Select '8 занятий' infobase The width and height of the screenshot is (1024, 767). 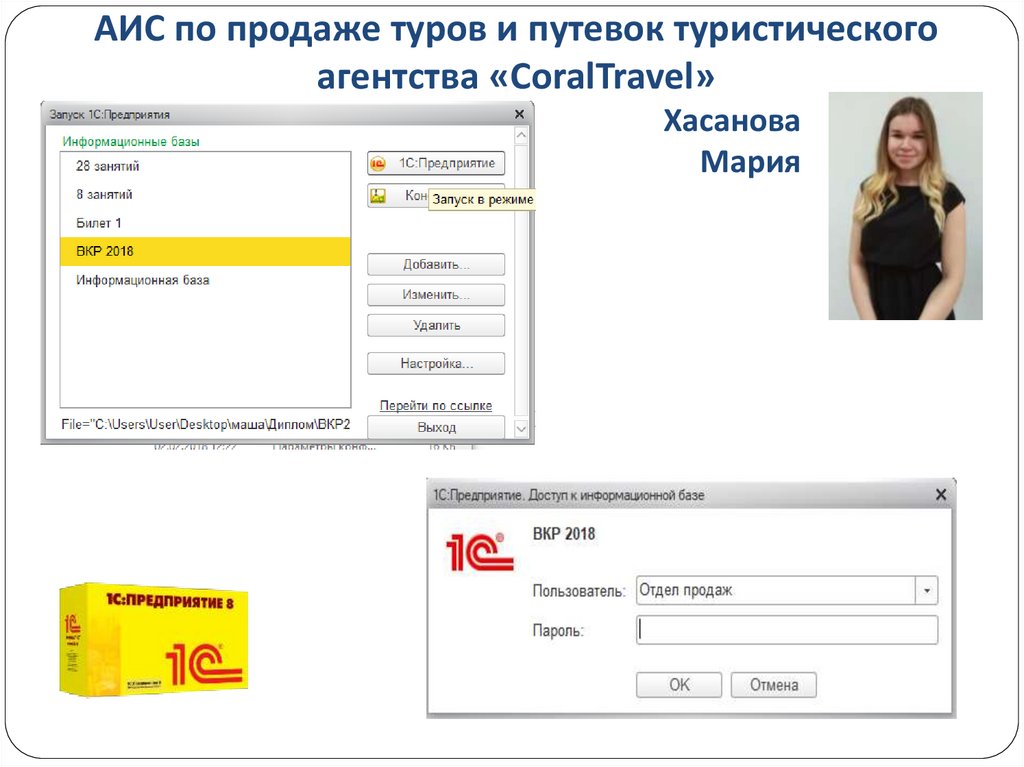[x=205, y=195]
